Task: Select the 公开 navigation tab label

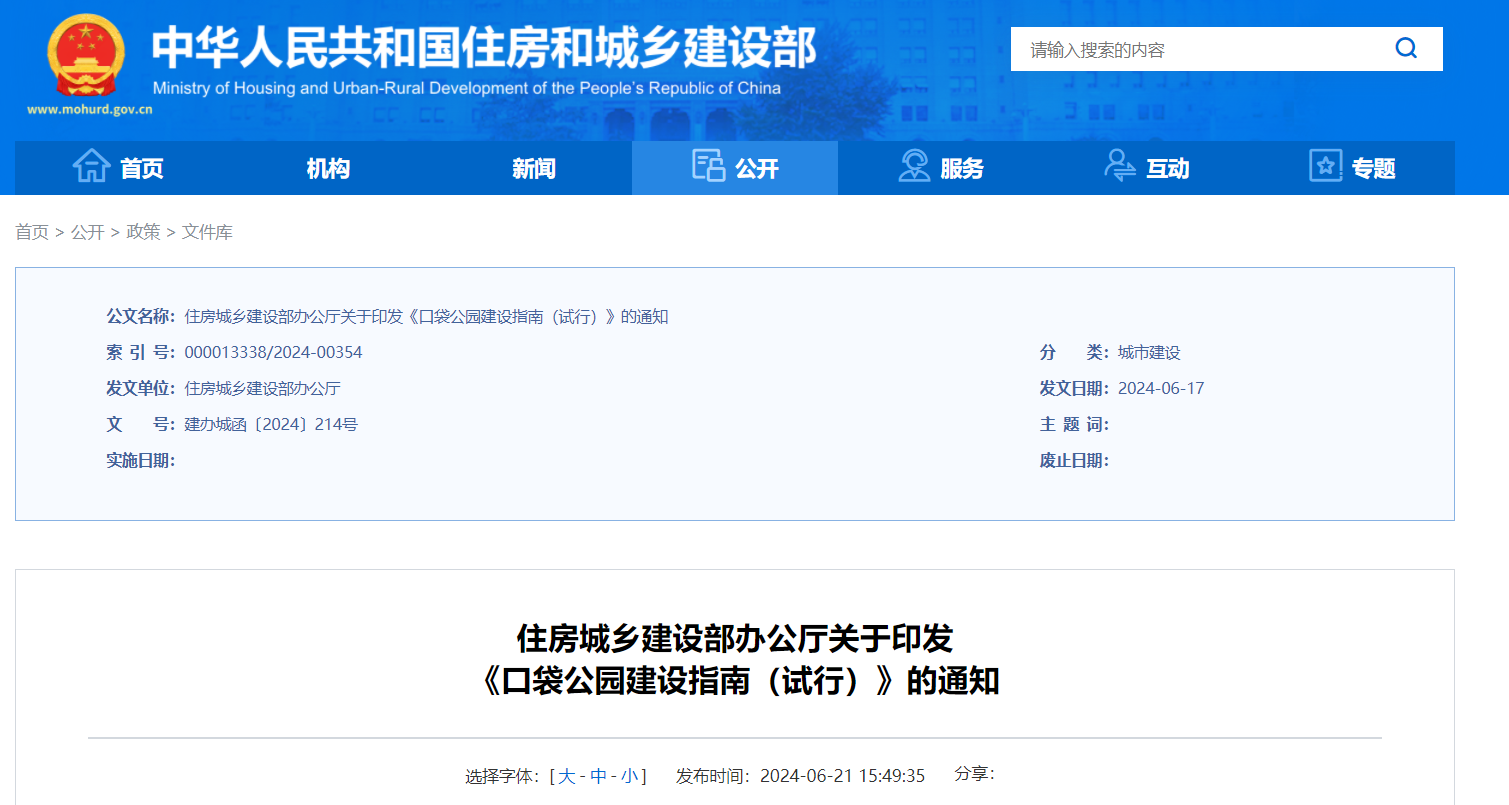Action: click(x=757, y=169)
